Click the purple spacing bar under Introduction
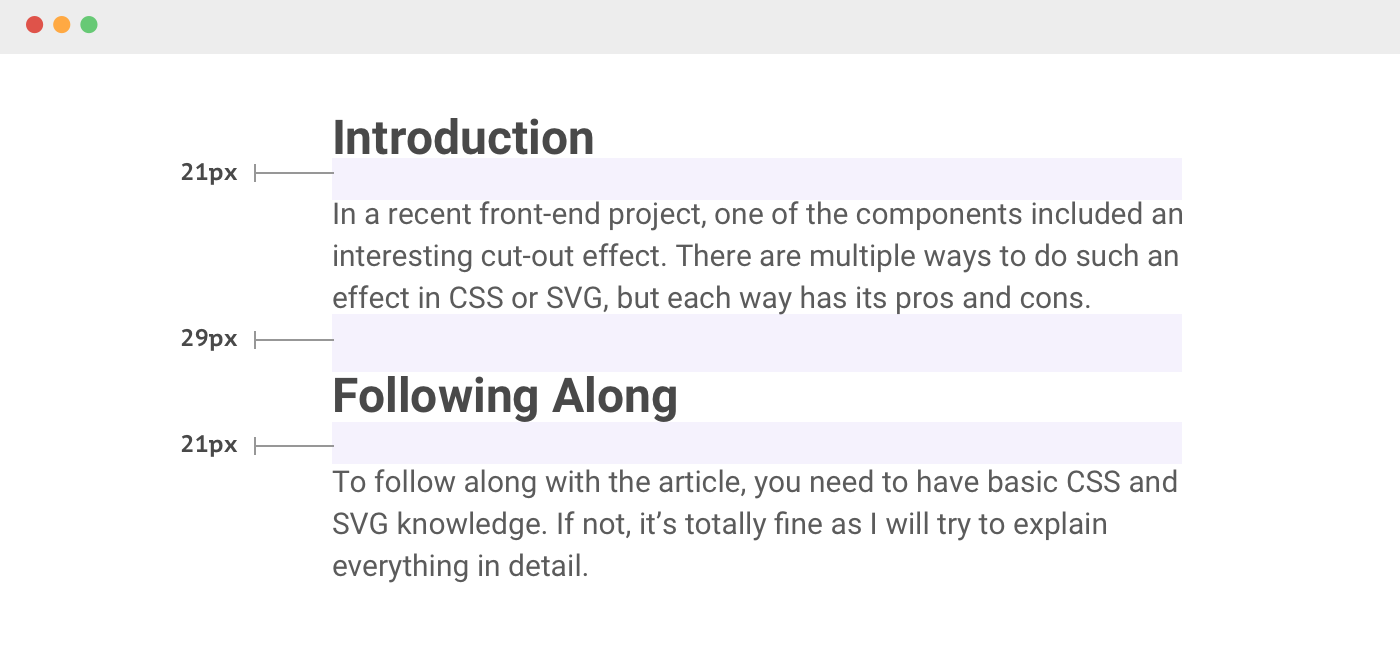The image size is (1400, 666). click(757, 178)
